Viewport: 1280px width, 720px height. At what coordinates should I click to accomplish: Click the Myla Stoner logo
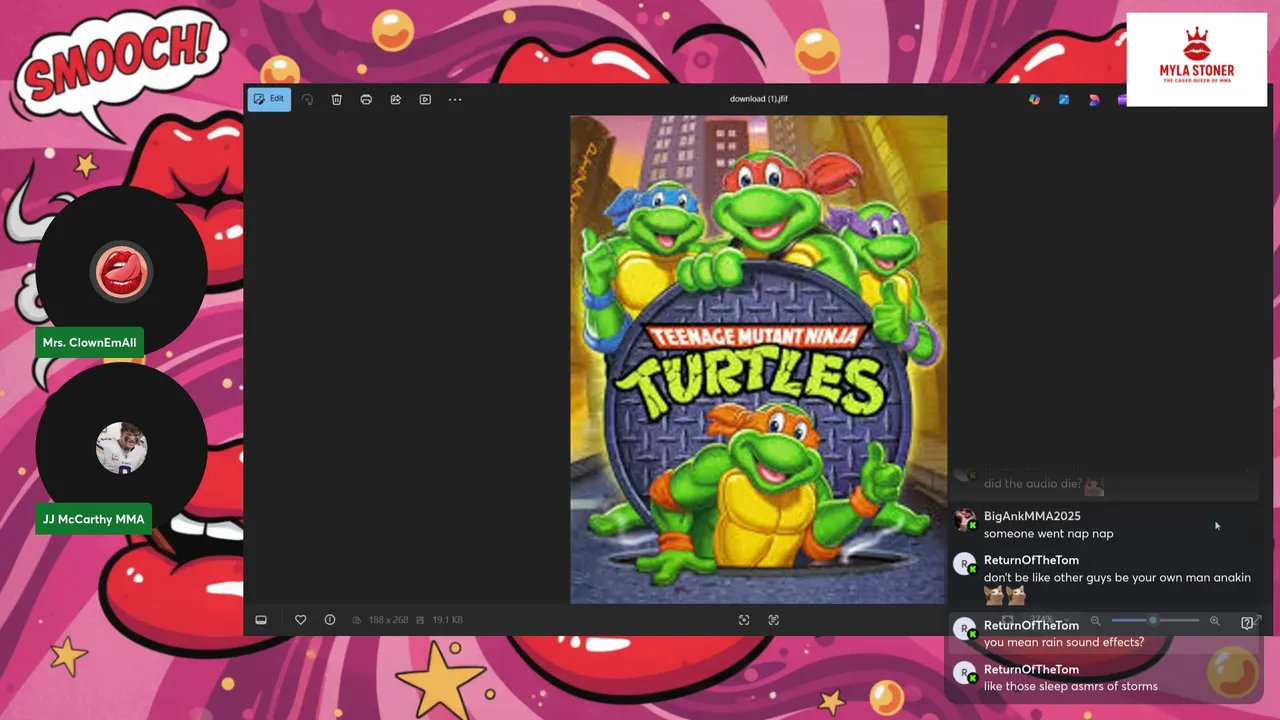(x=1196, y=59)
